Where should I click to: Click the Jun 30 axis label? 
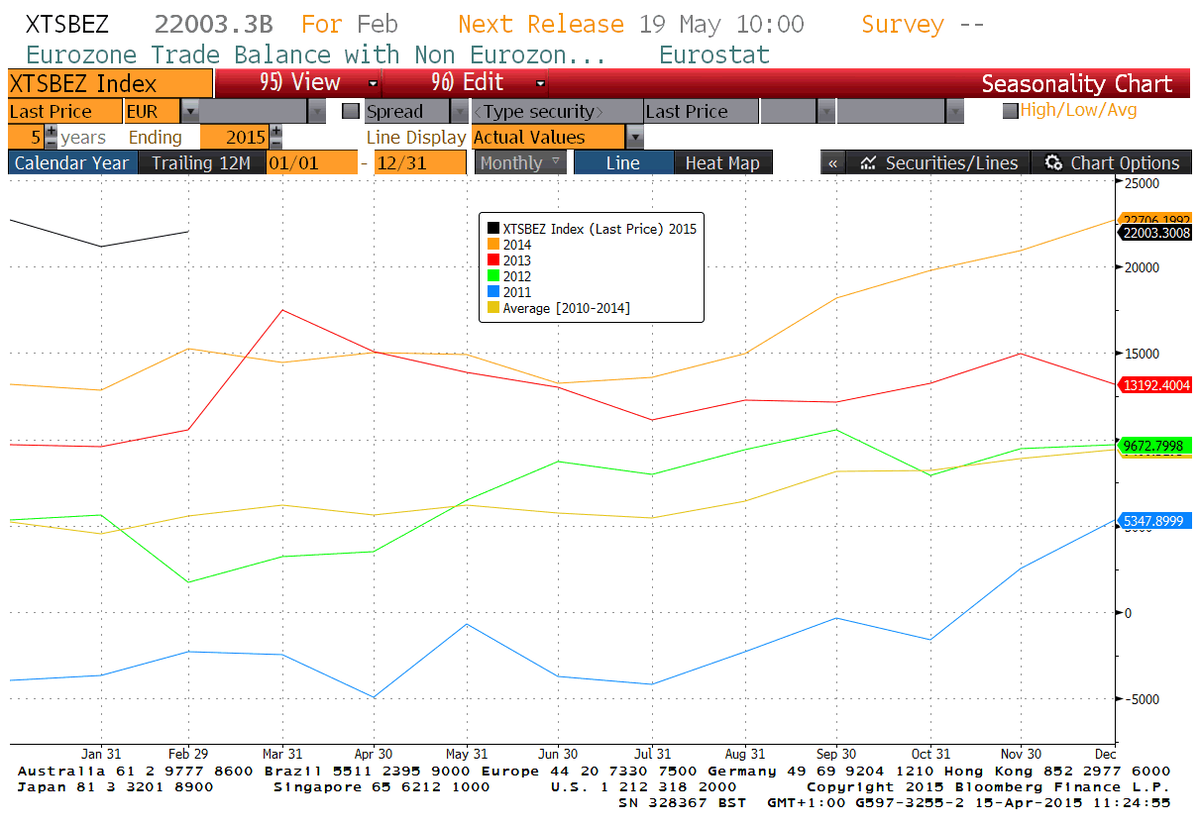point(557,754)
